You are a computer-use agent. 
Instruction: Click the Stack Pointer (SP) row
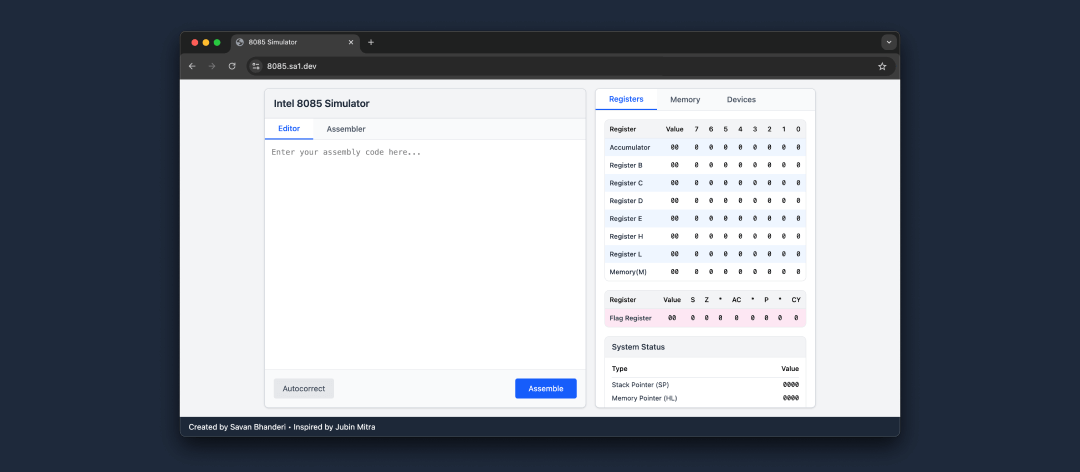[704, 384]
